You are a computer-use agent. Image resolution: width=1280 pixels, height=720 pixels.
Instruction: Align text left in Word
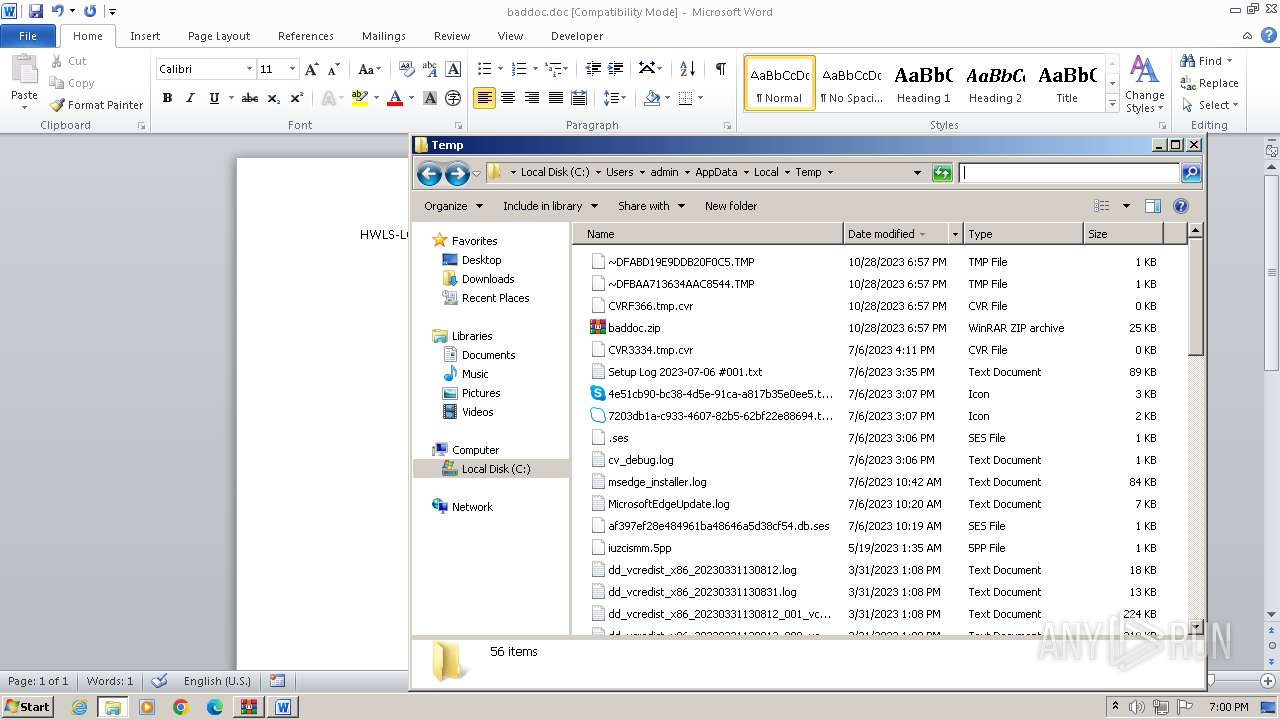tap(485, 98)
